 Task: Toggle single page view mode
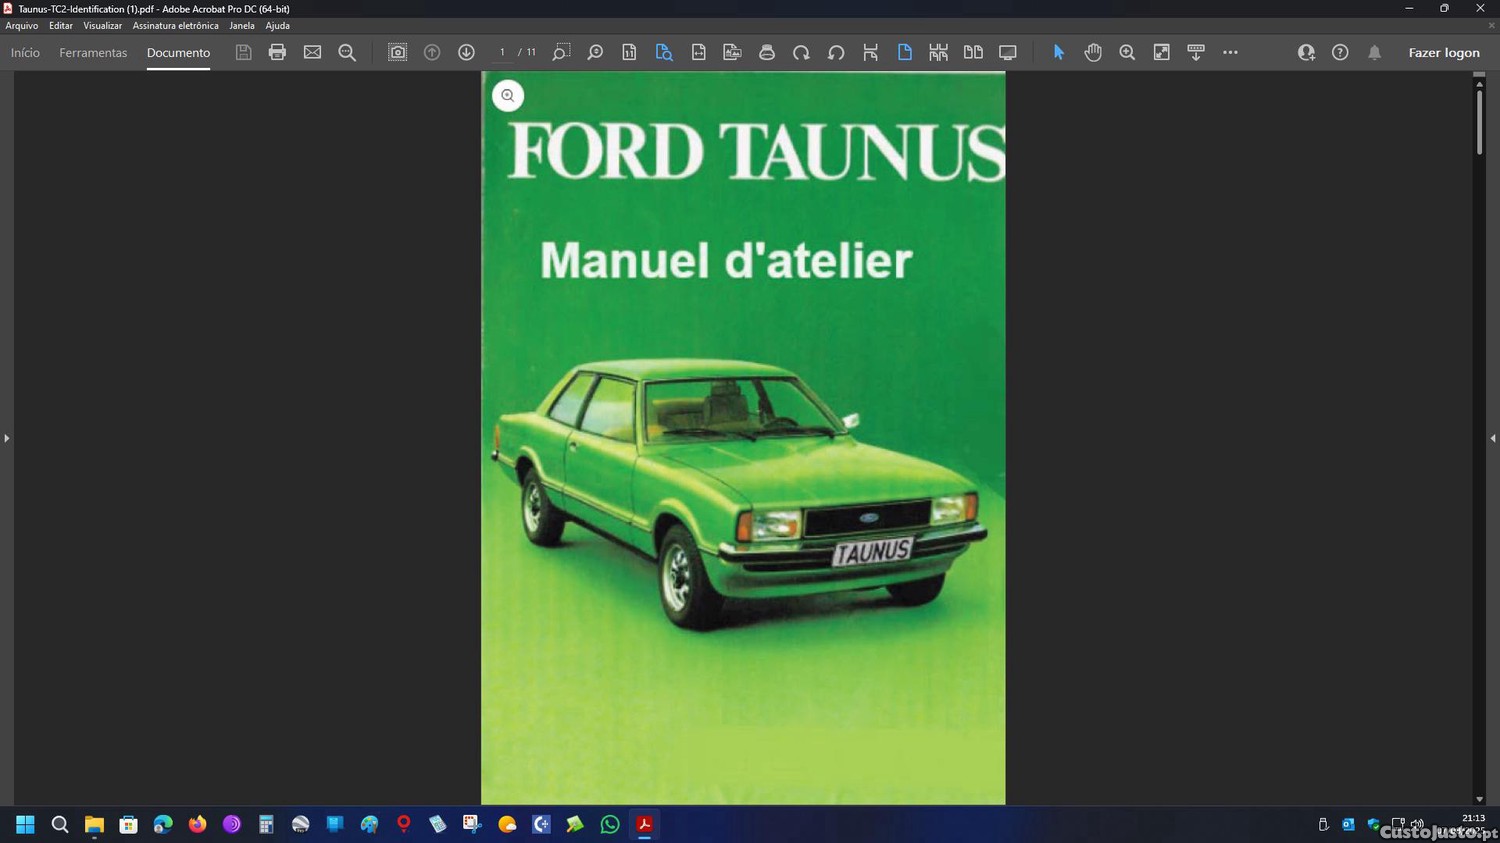[904, 52]
